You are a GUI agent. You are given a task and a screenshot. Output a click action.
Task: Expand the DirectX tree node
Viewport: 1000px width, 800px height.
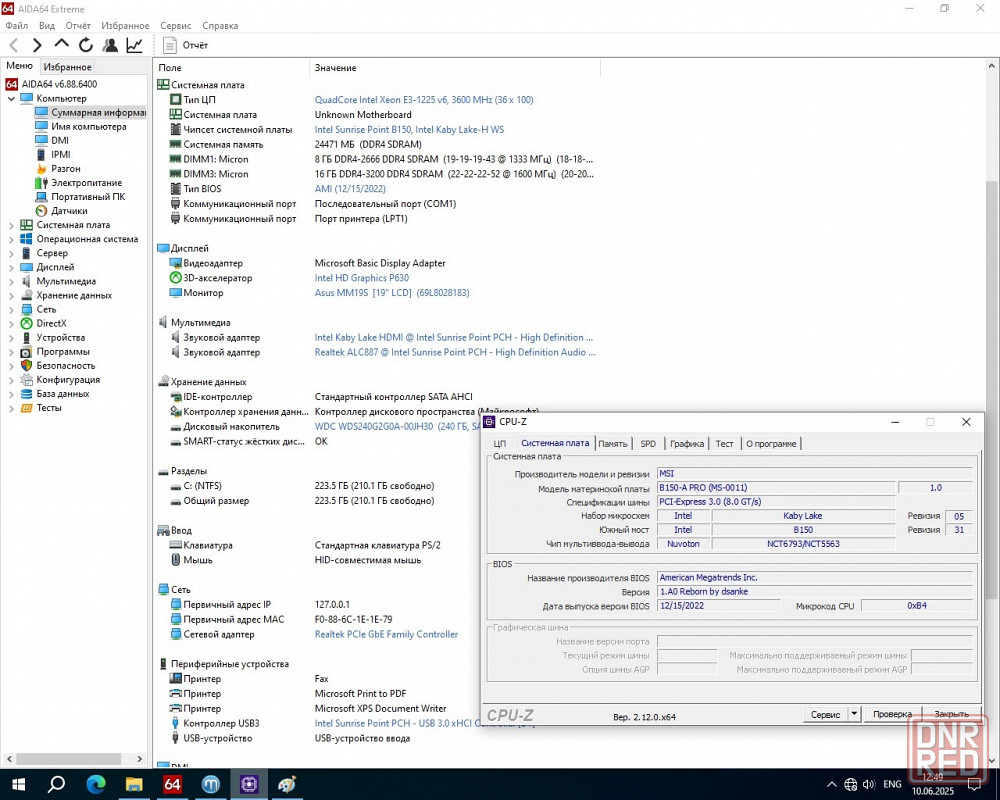click(x=11, y=323)
